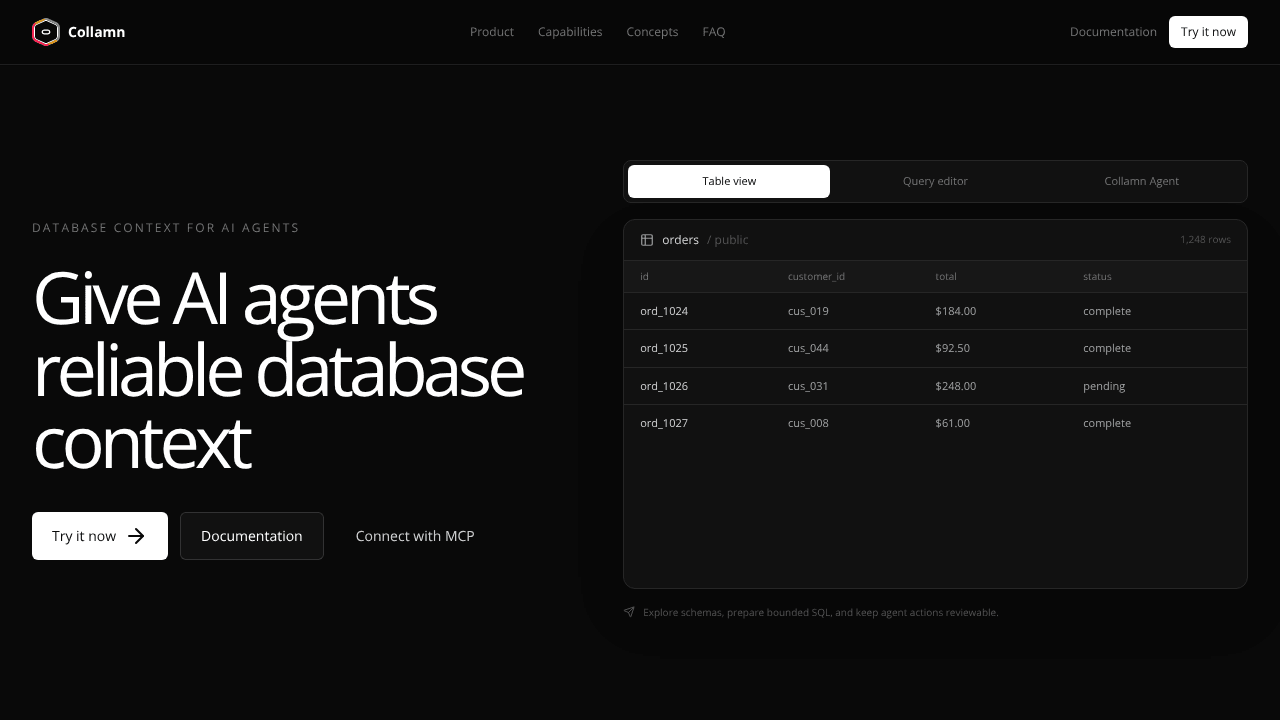Screen dimensions: 1280x720
Task: Open the Capabilities nav item
Action: tap(570, 32)
